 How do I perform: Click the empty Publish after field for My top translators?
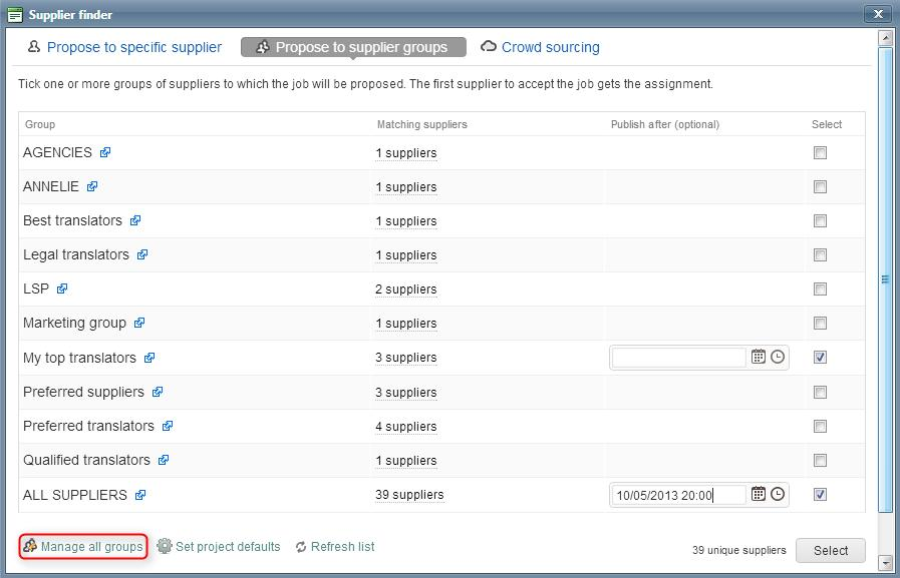678,358
